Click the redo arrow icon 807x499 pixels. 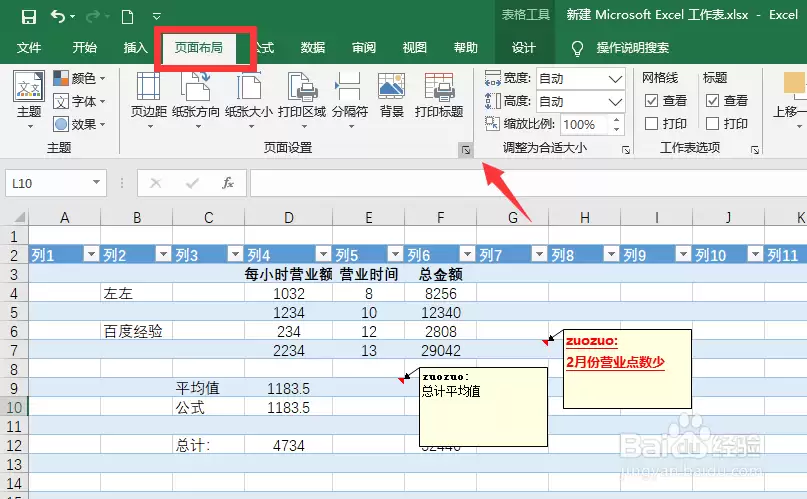pyautogui.click(x=93, y=17)
